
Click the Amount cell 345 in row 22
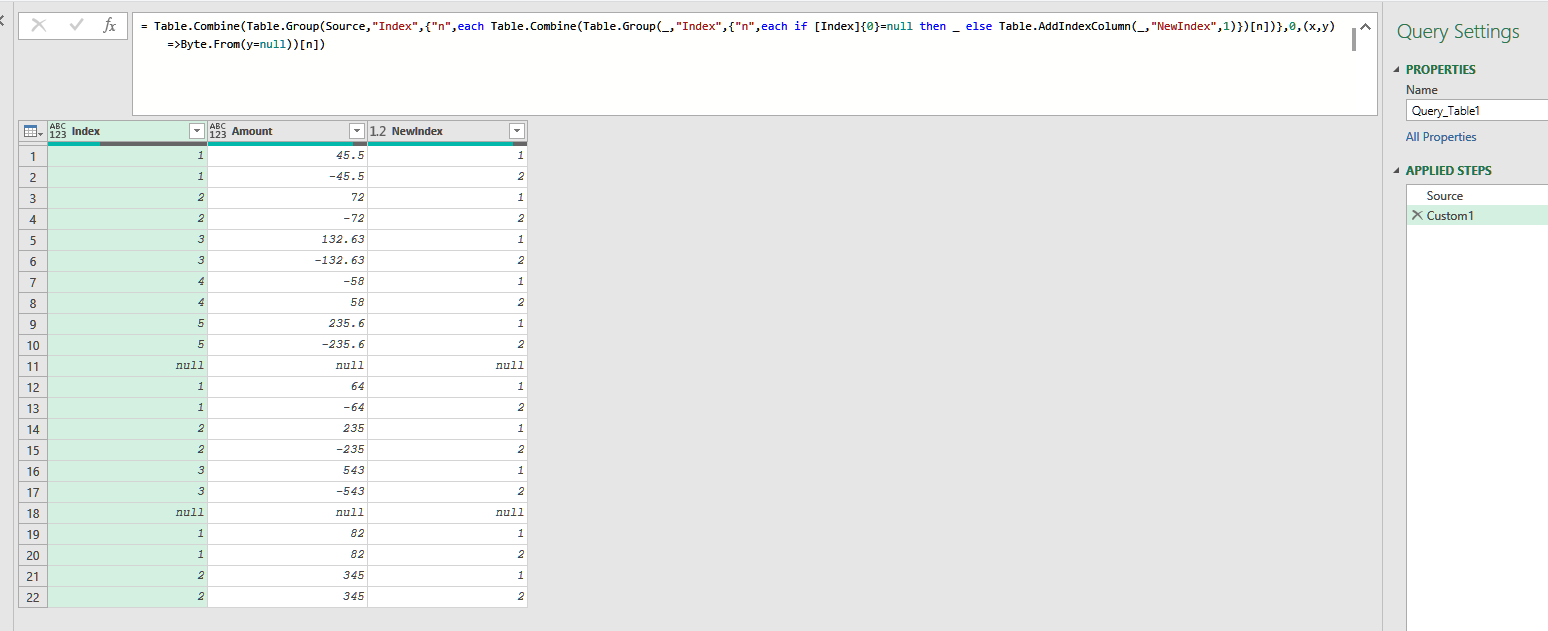click(x=287, y=596)
